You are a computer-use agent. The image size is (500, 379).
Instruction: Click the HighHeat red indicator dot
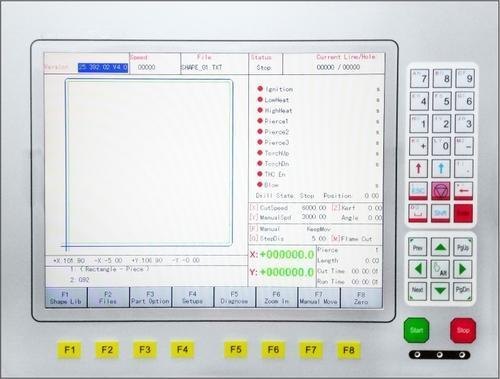click(260, 110)
